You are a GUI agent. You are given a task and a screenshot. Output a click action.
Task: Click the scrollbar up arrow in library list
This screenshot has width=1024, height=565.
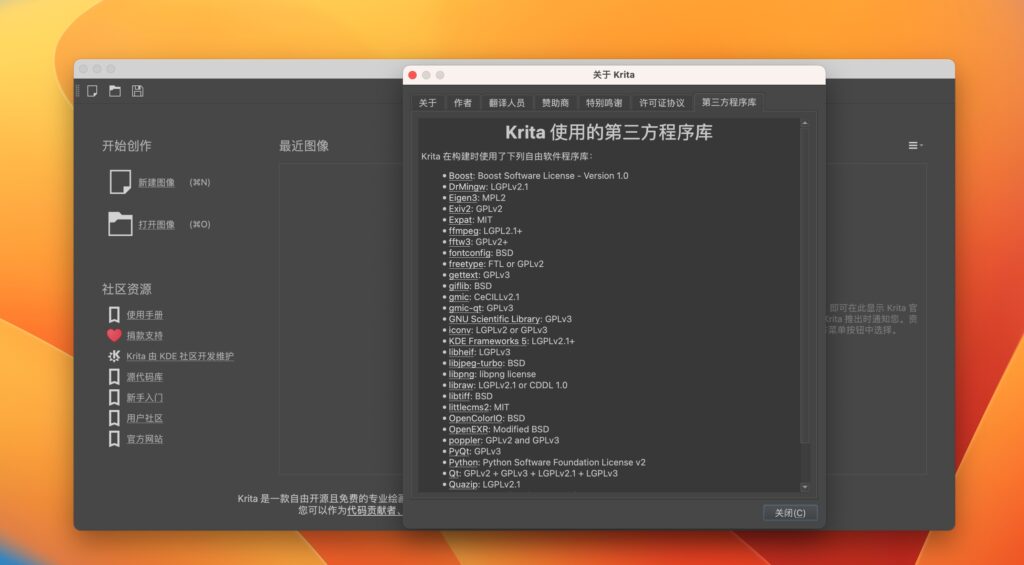pyautogui.click(x=805, y=123)
